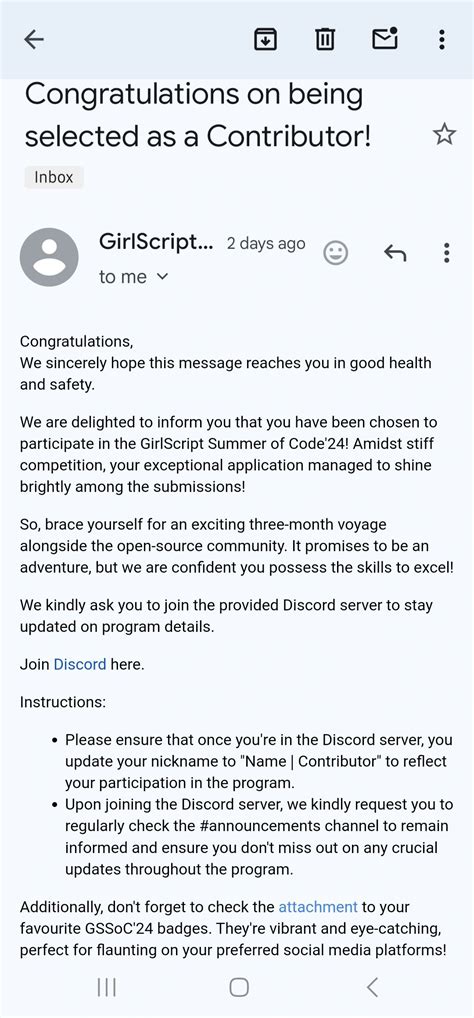
Task: Follow the attachment hyperlink
Action: click(x=318, y=906)
